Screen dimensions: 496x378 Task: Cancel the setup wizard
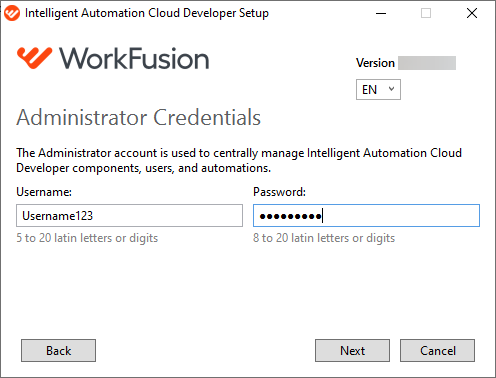point(437,350)
